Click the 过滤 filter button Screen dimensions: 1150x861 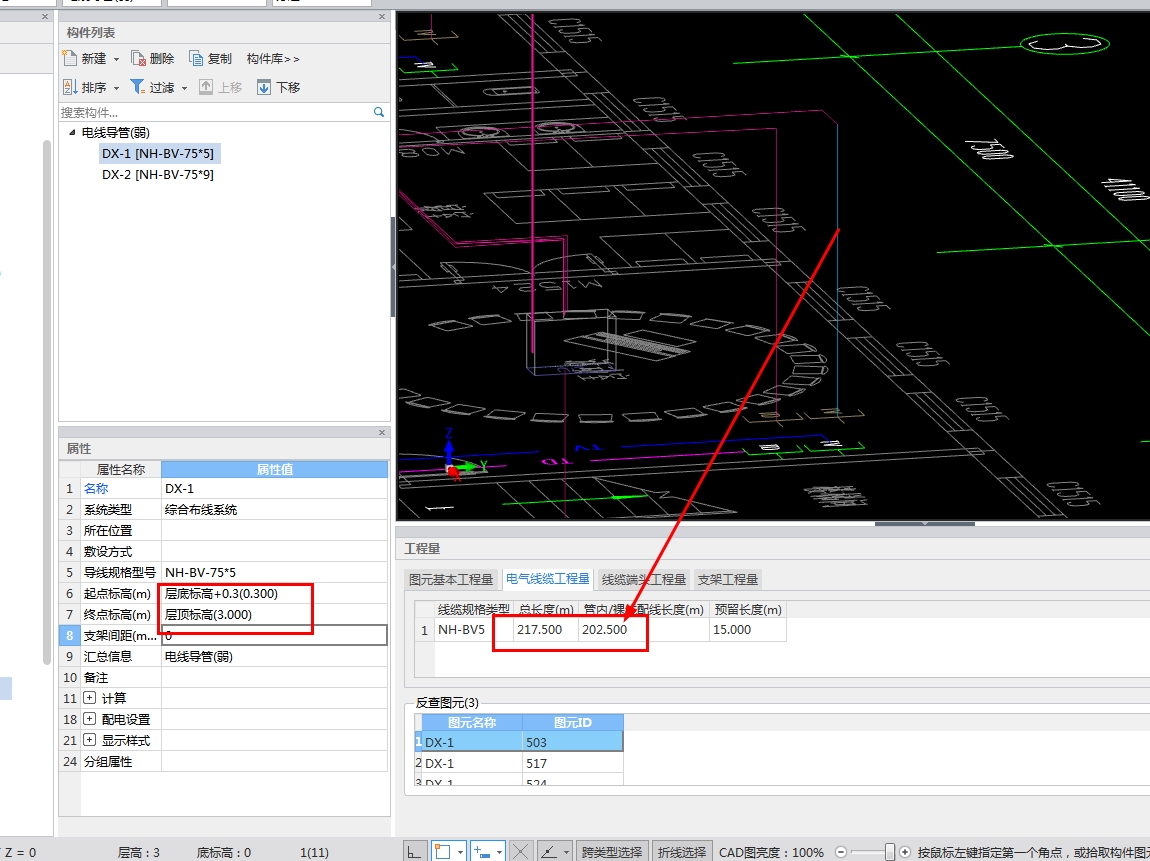point(153,87)
